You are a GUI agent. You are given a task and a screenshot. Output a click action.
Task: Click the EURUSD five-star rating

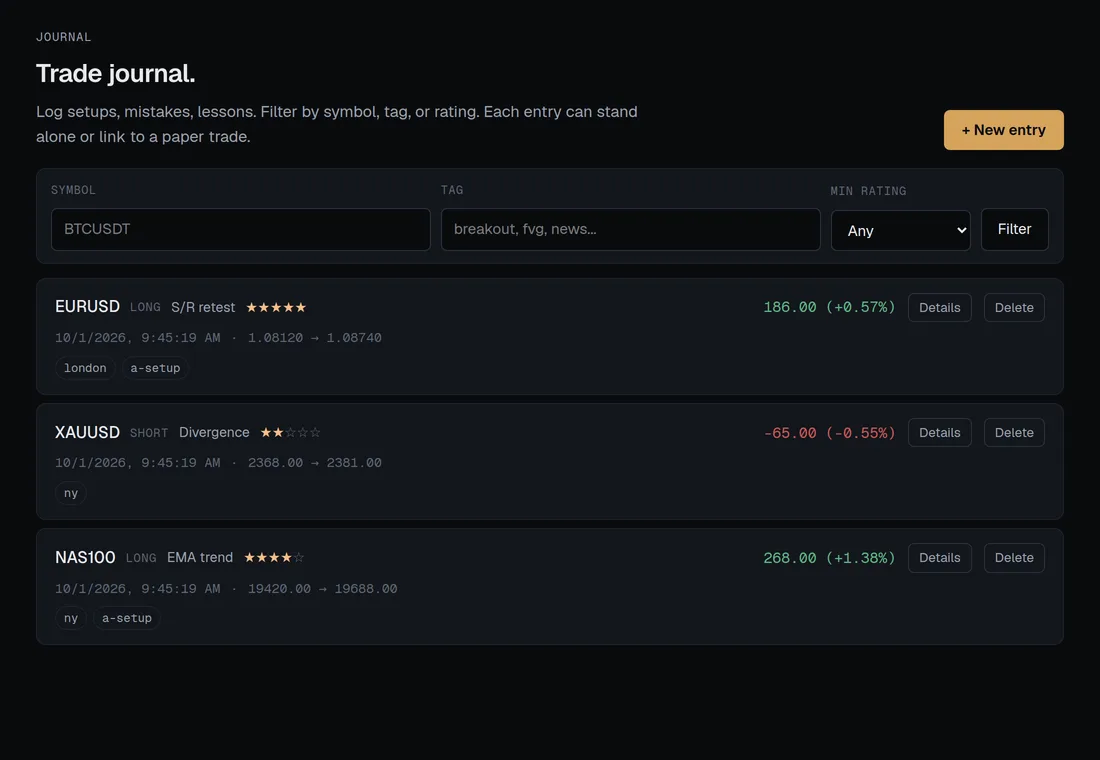[x=276, y=307]
